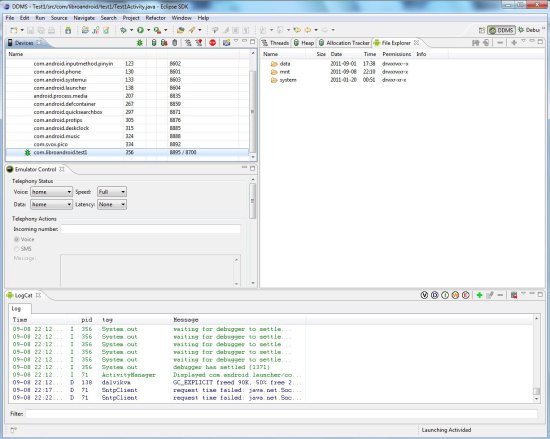Screen dimensions: 550x439
Task: Open dropdown arrow next to Debug toolbar icon
Action: [x=132, y=30]
